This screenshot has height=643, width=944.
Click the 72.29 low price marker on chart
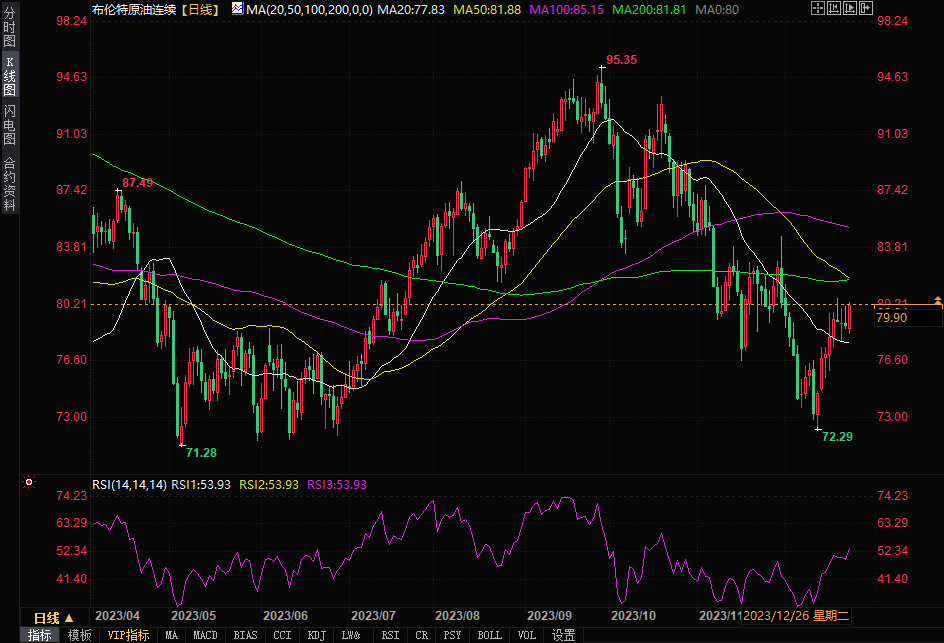836,437
